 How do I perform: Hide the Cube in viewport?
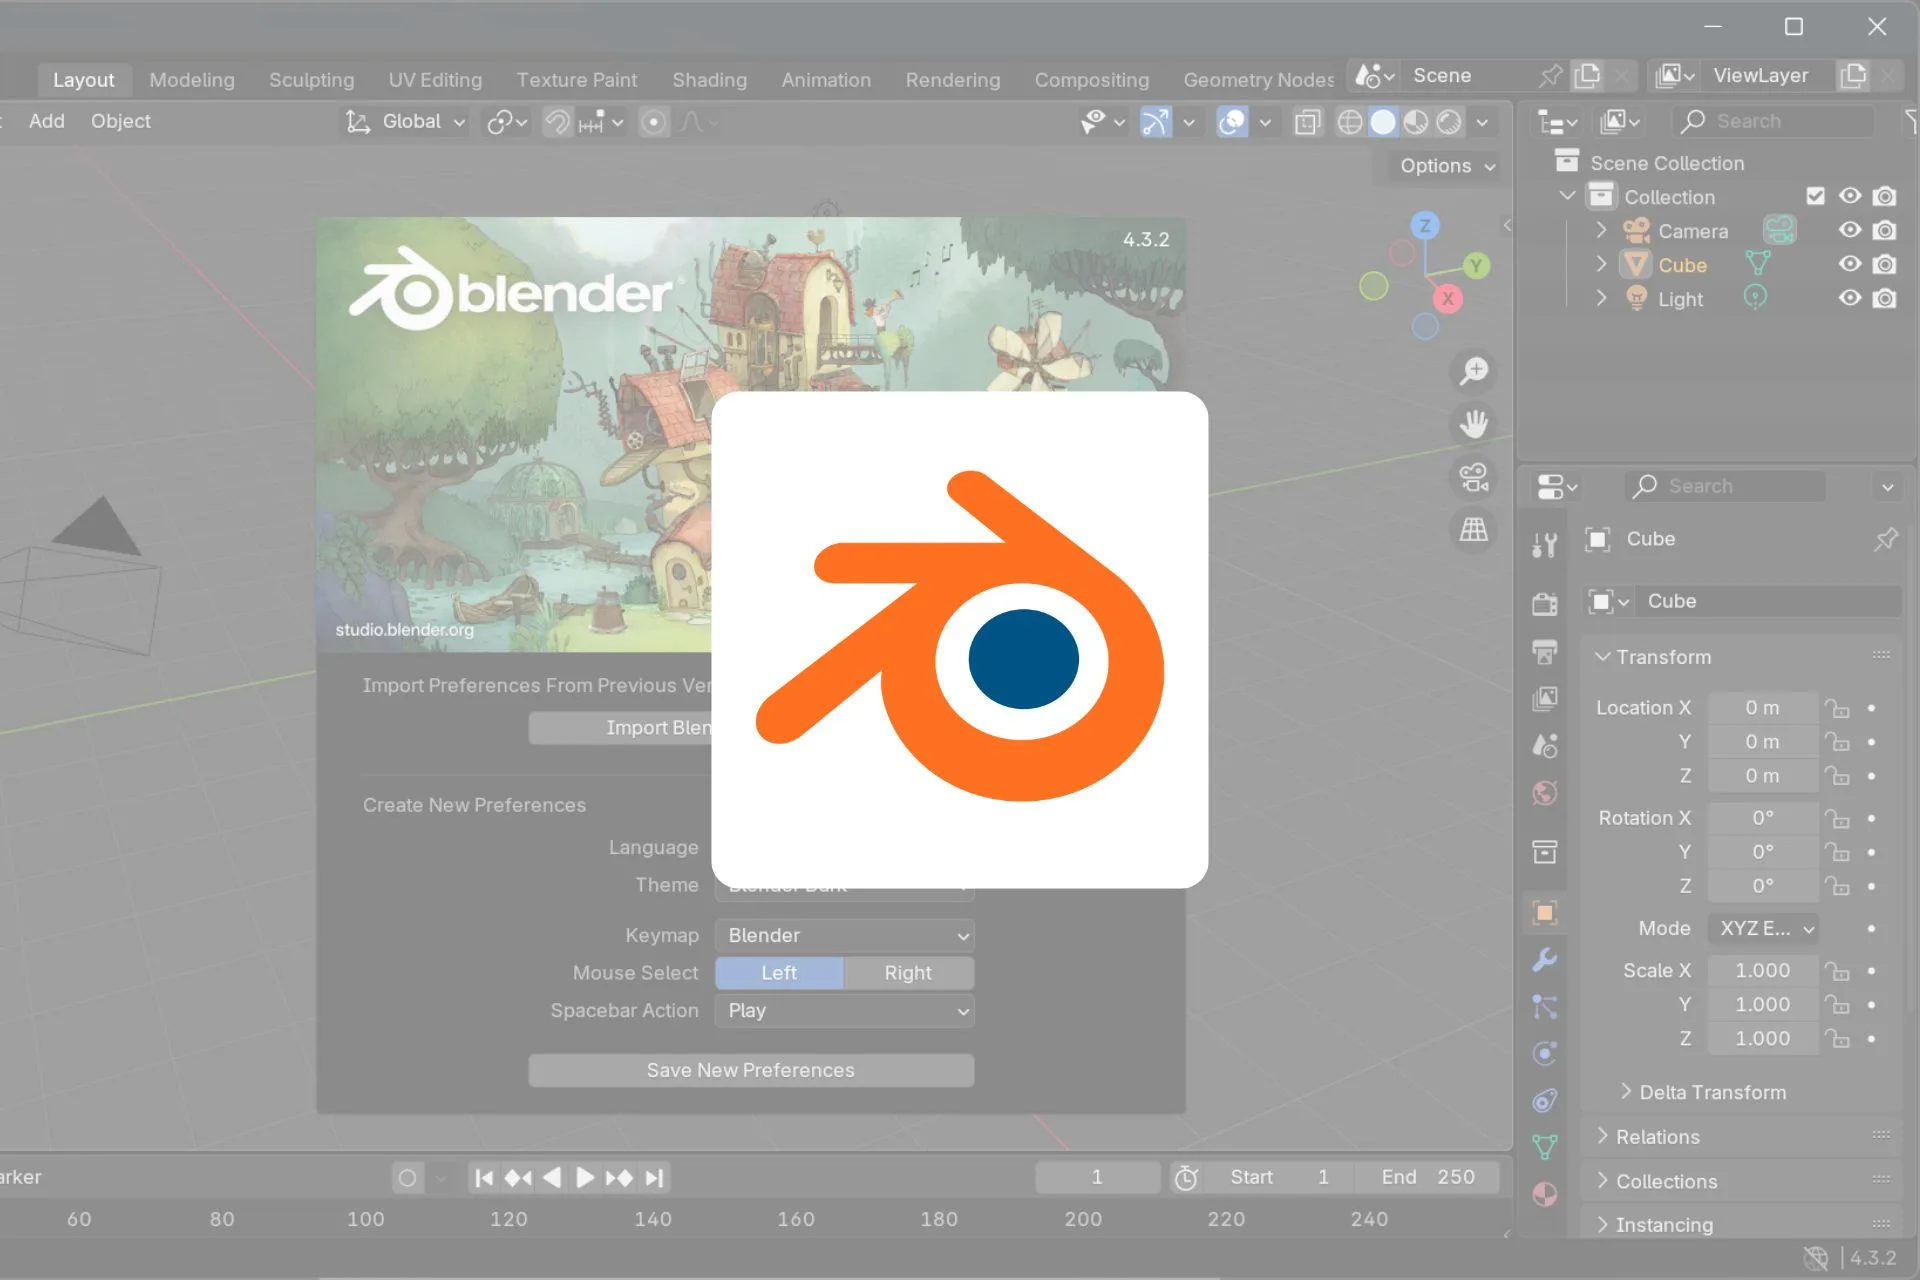1850,264
